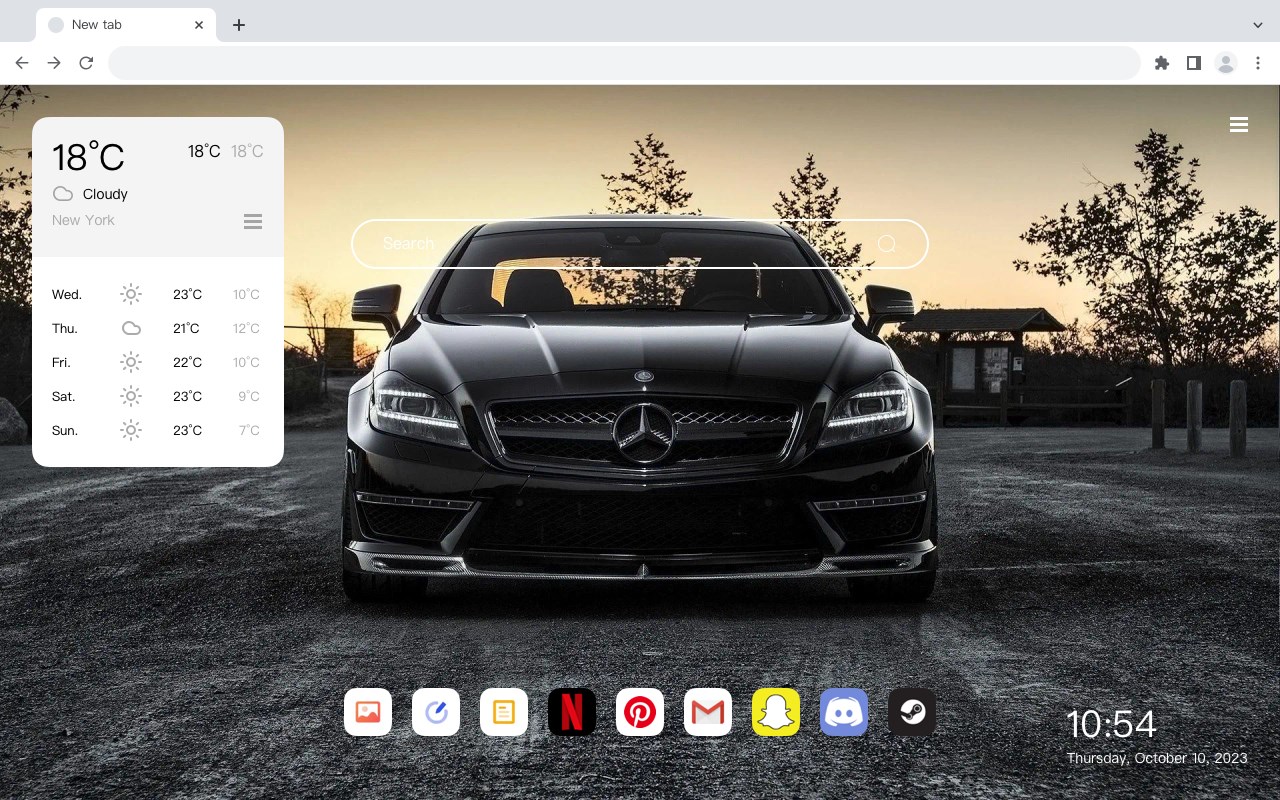Select the New tab tab
The height and width of the screenshot is (800, 1280).
[126, 25]
